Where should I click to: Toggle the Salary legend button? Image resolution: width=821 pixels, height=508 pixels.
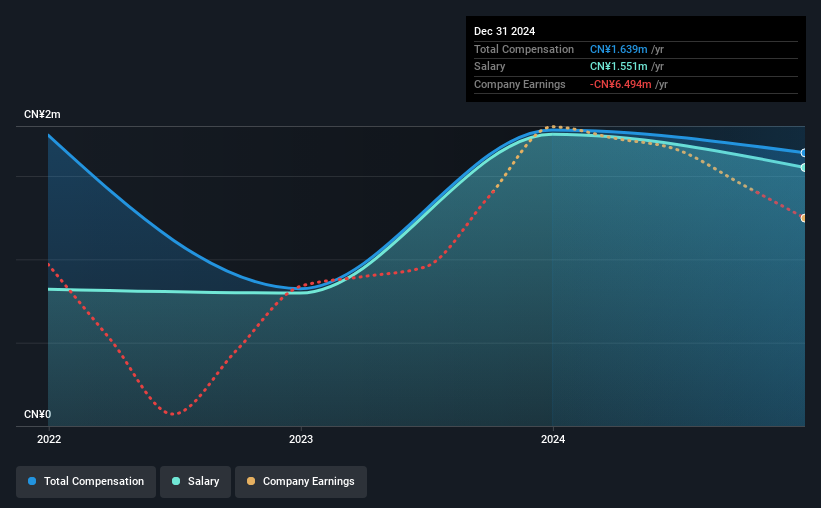click(195, 481)
